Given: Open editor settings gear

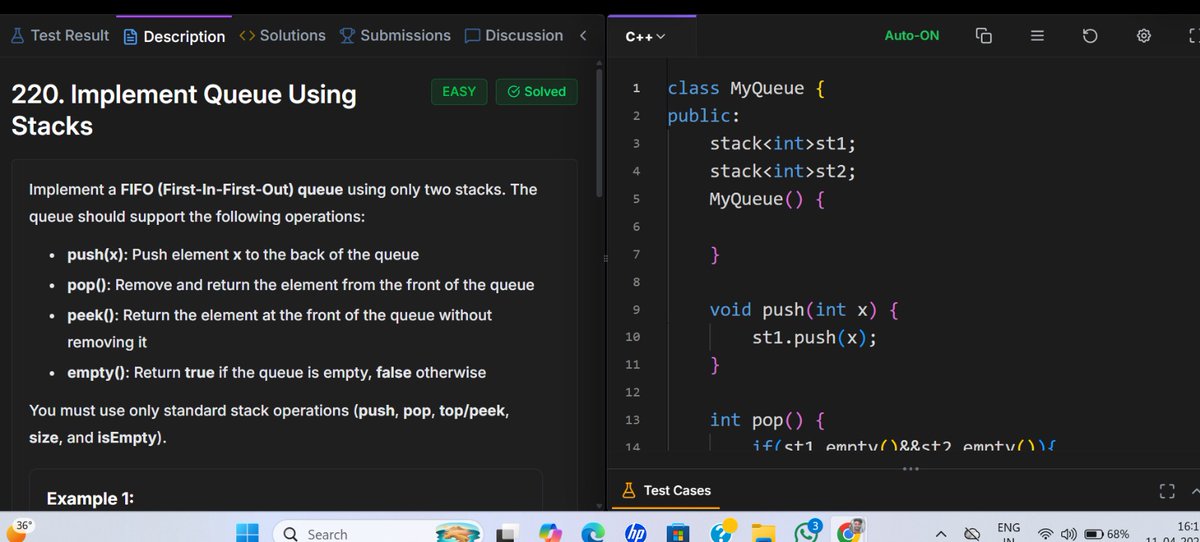Looking at the screenshot, I should pyautogui.click(x=1144, y=36).
